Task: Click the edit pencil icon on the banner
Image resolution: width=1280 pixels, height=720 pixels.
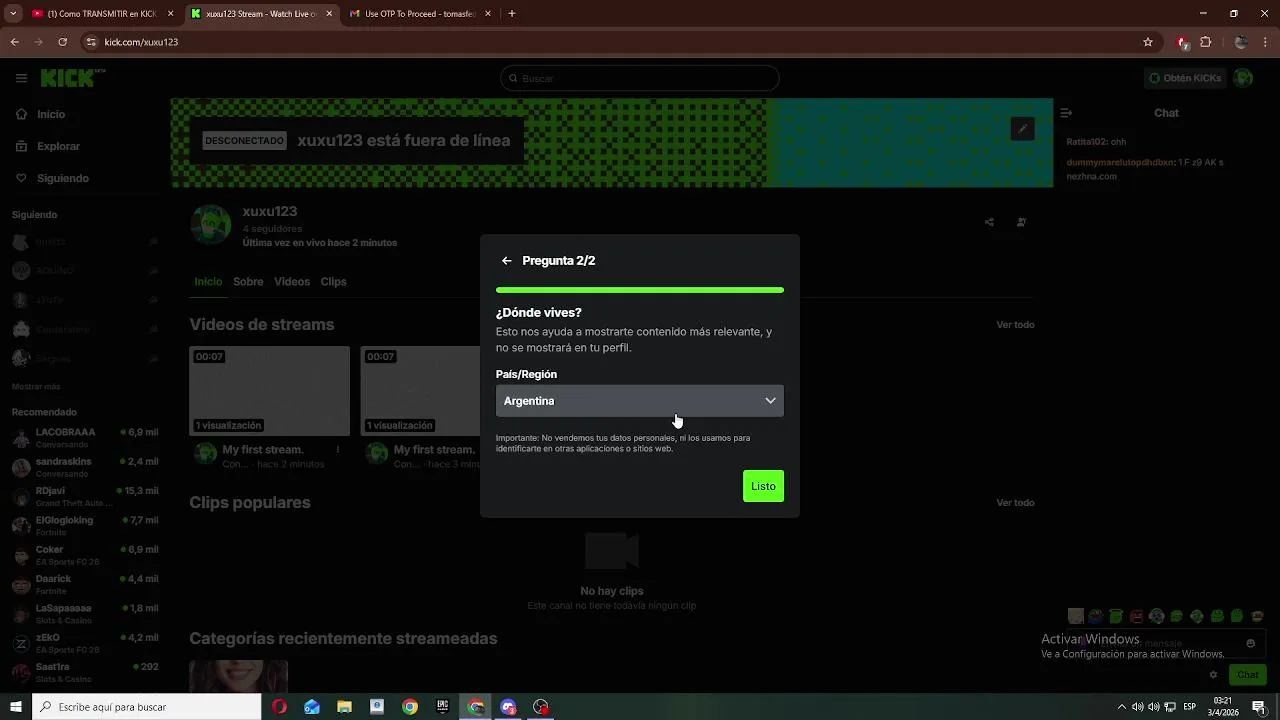Action: tap(1022, 129)
